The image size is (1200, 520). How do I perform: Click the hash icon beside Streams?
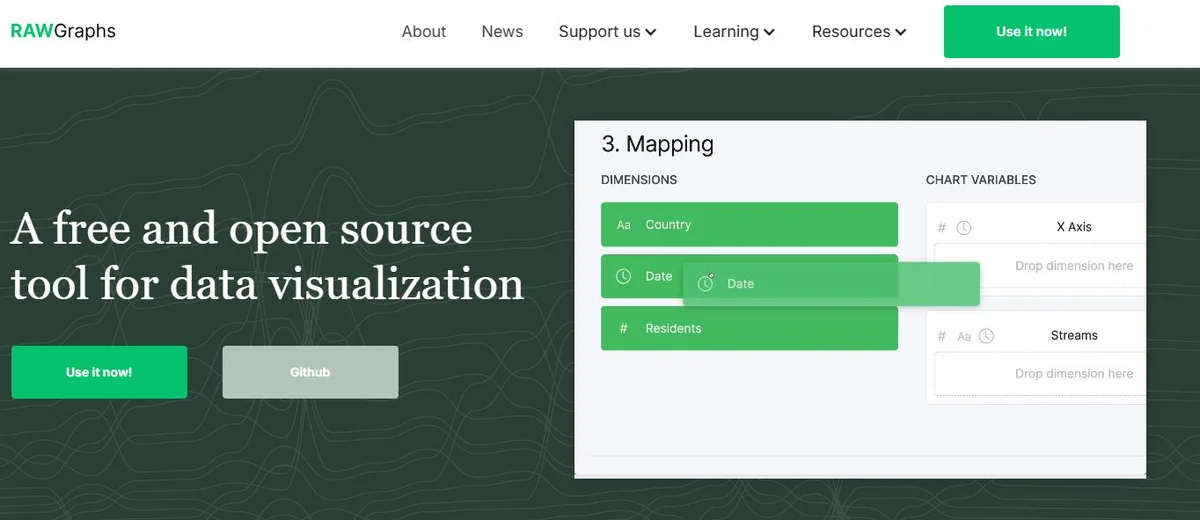942,336
